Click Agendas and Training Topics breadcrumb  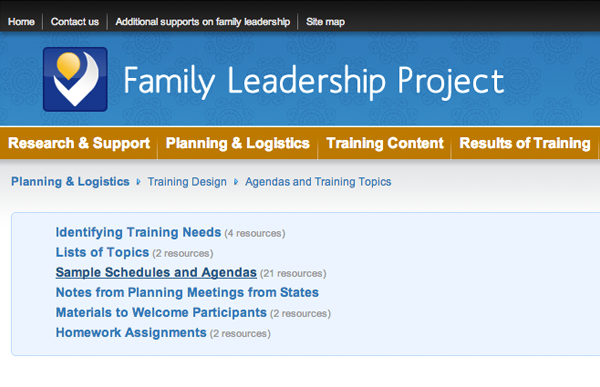pos(318,182)
